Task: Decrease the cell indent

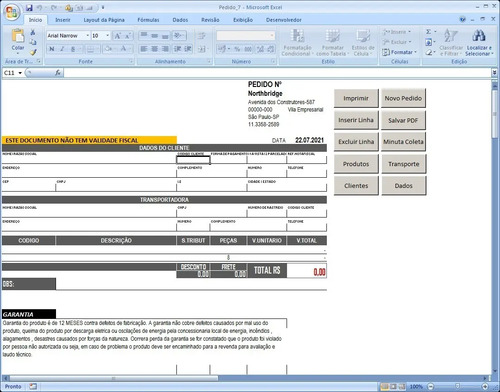Action: point(178,49)
